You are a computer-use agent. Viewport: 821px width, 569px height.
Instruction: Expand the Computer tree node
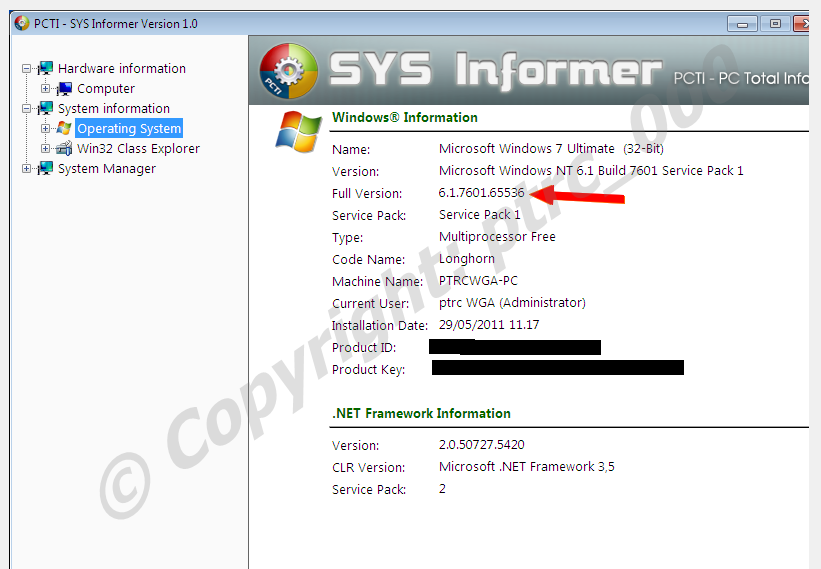[45, 88]
